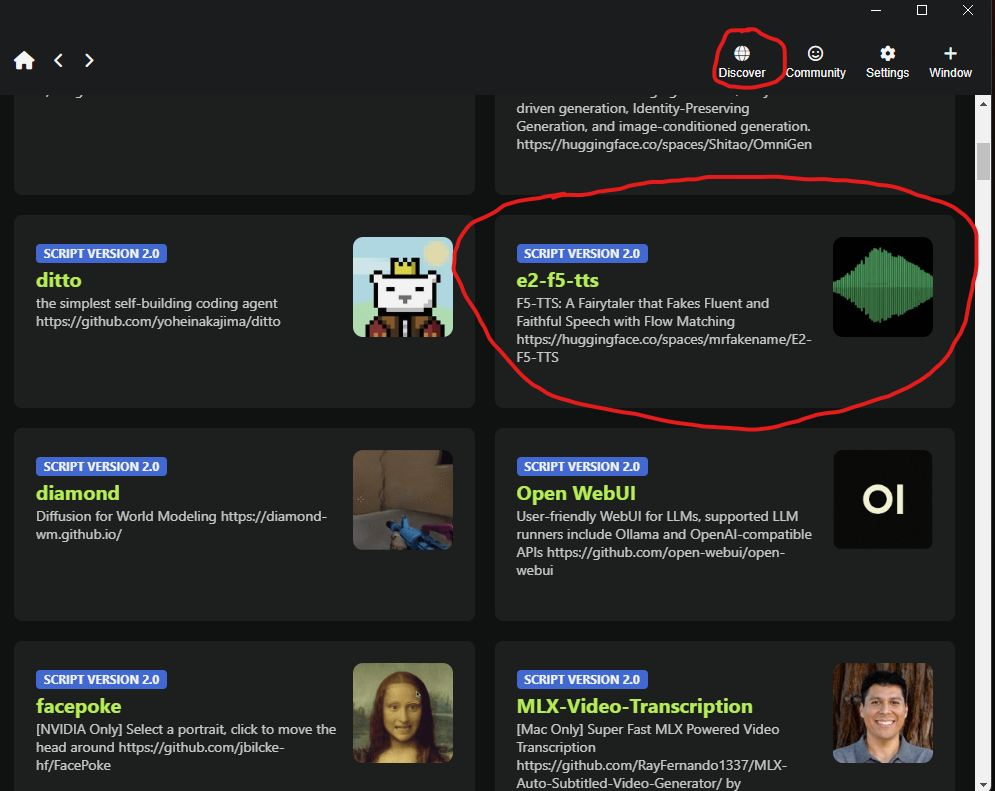This screenshot has height=791, width=995.
Task: Open the facepoke script title
Action: pyautogui.click(x=78, y=706)
